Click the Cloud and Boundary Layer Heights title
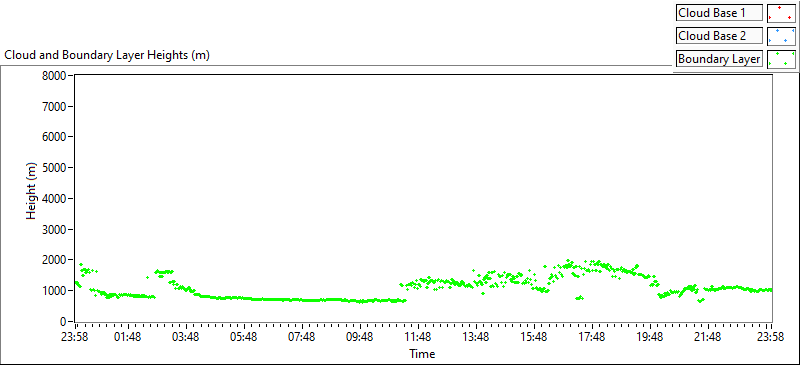 click(107, 55)
